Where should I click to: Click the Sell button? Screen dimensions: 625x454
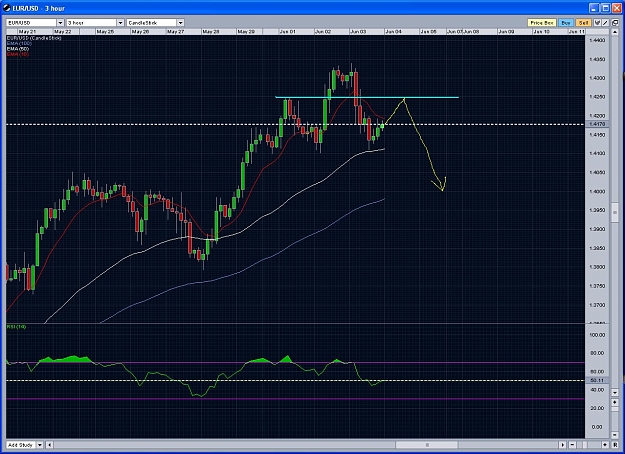coord(584,23)
